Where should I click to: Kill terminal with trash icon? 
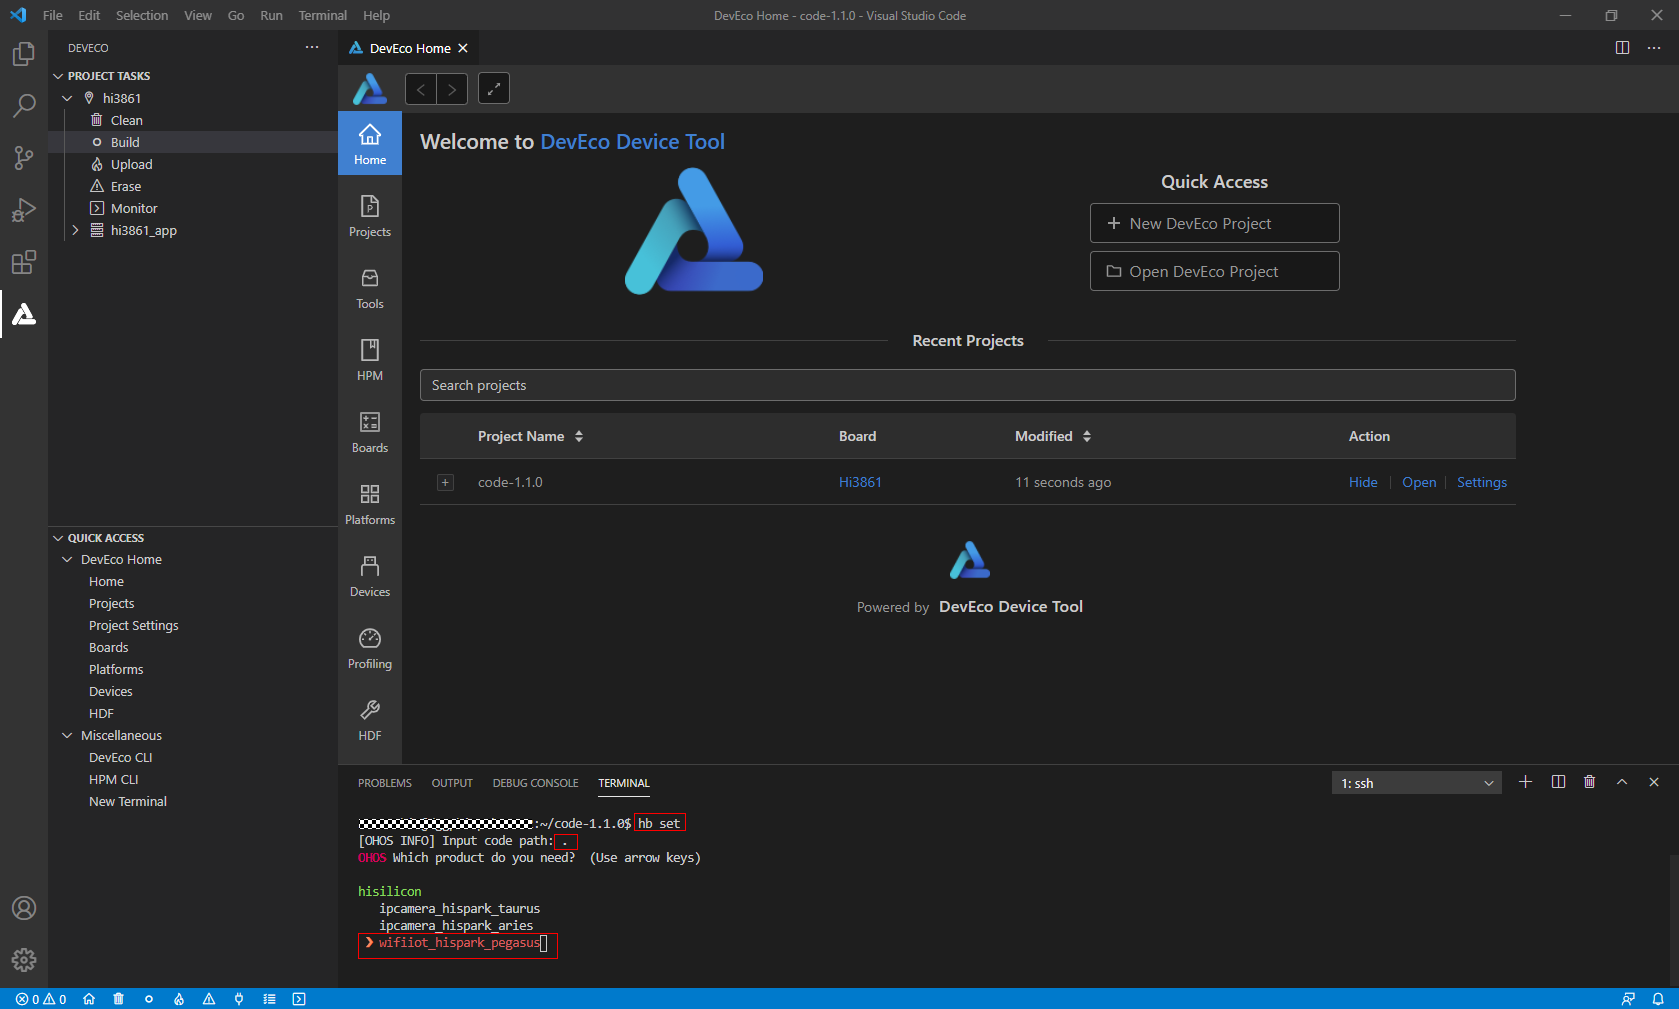pos(1590,782)
